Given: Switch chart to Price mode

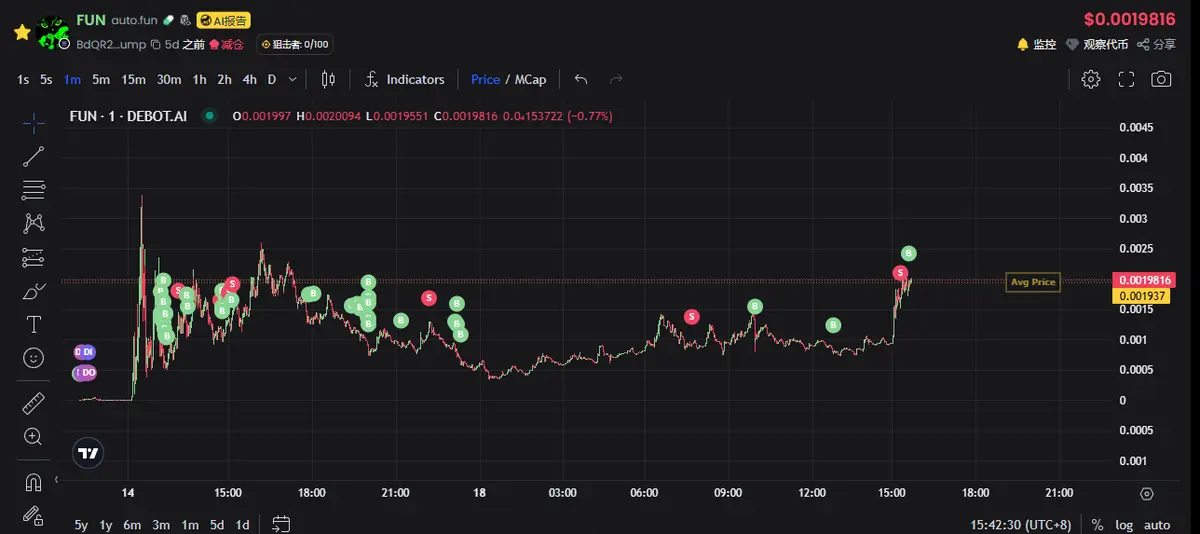Looking at the screenshot, I should [x=485, y=79].
